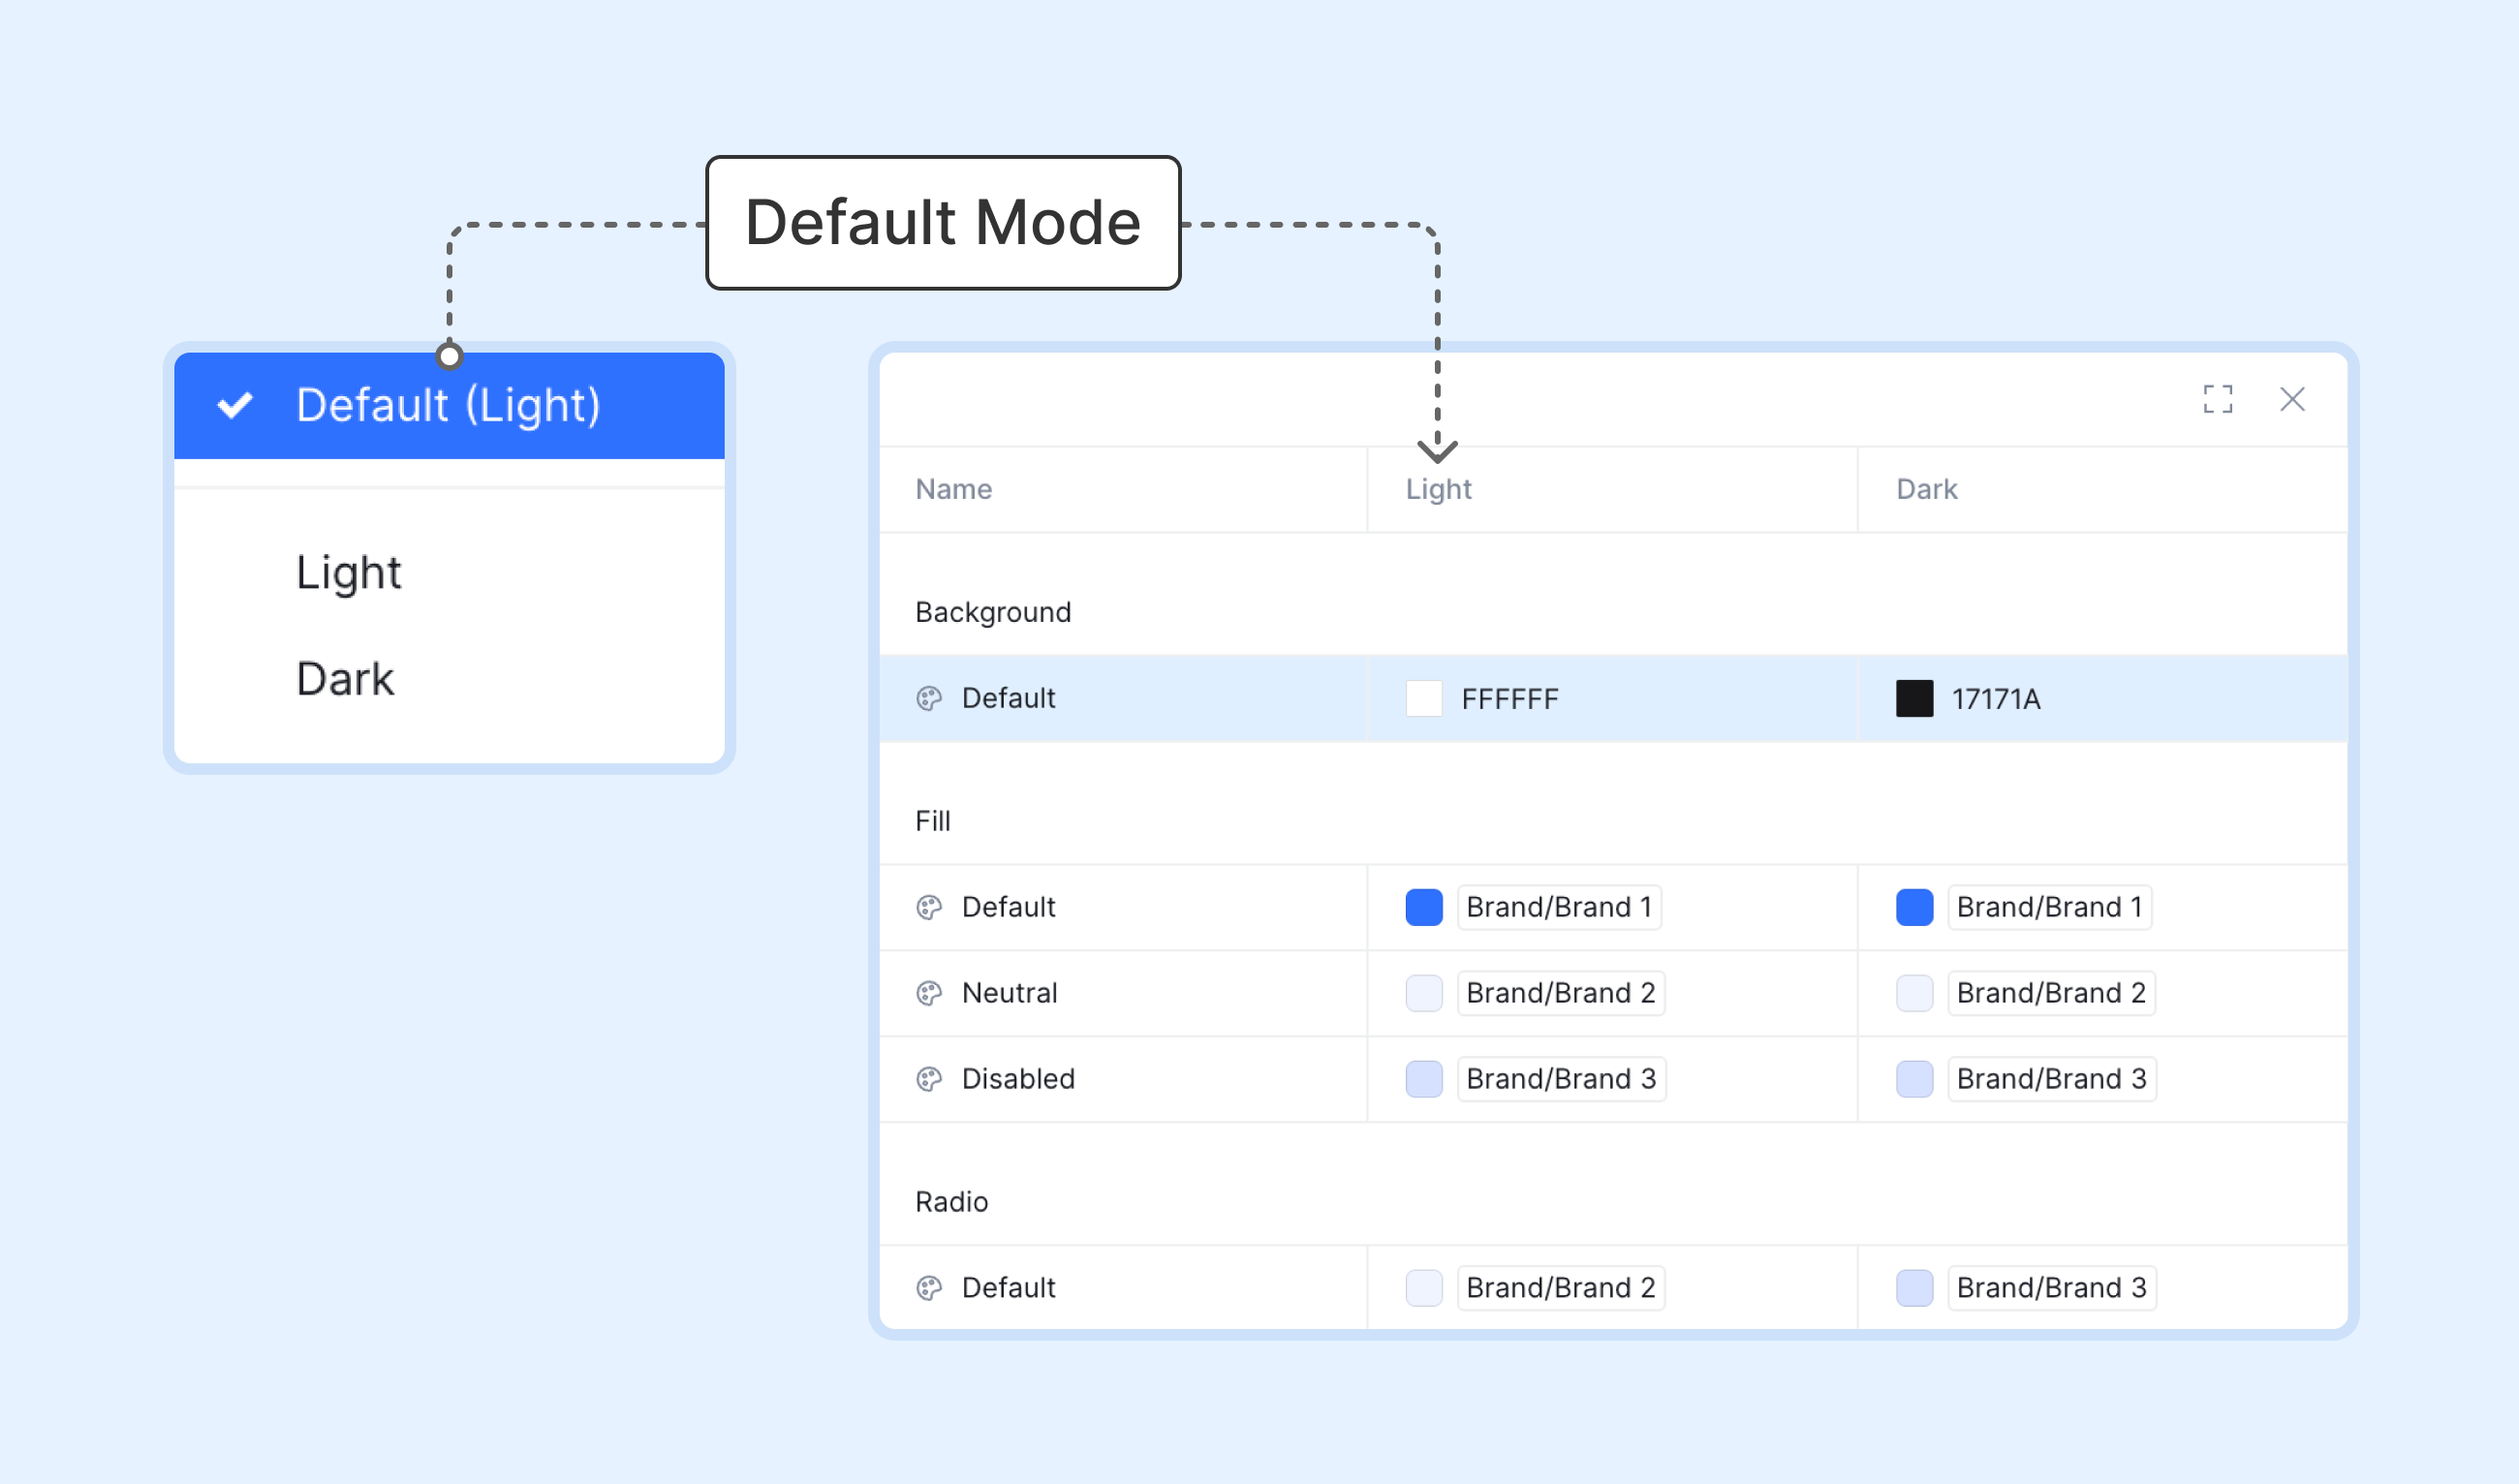Viewport: 2519px width, 1484px height.
Task: Select the Disabled variable name
Action: coord(1018,1079)
